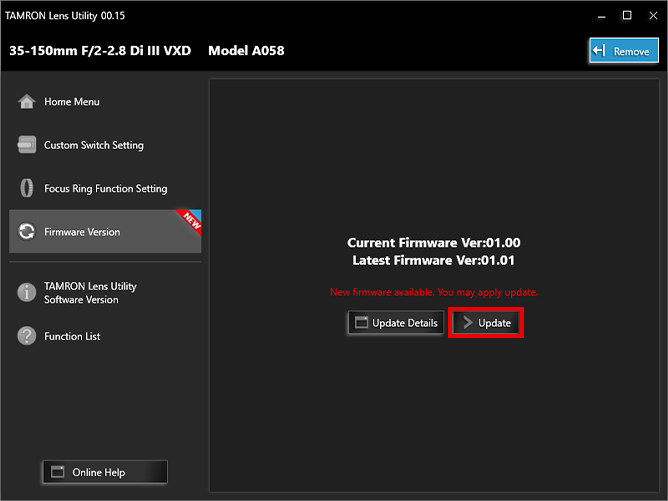This screenshot has height=501, width=668.
Task: Click the Remove lens button
Action: coord(624,51)
